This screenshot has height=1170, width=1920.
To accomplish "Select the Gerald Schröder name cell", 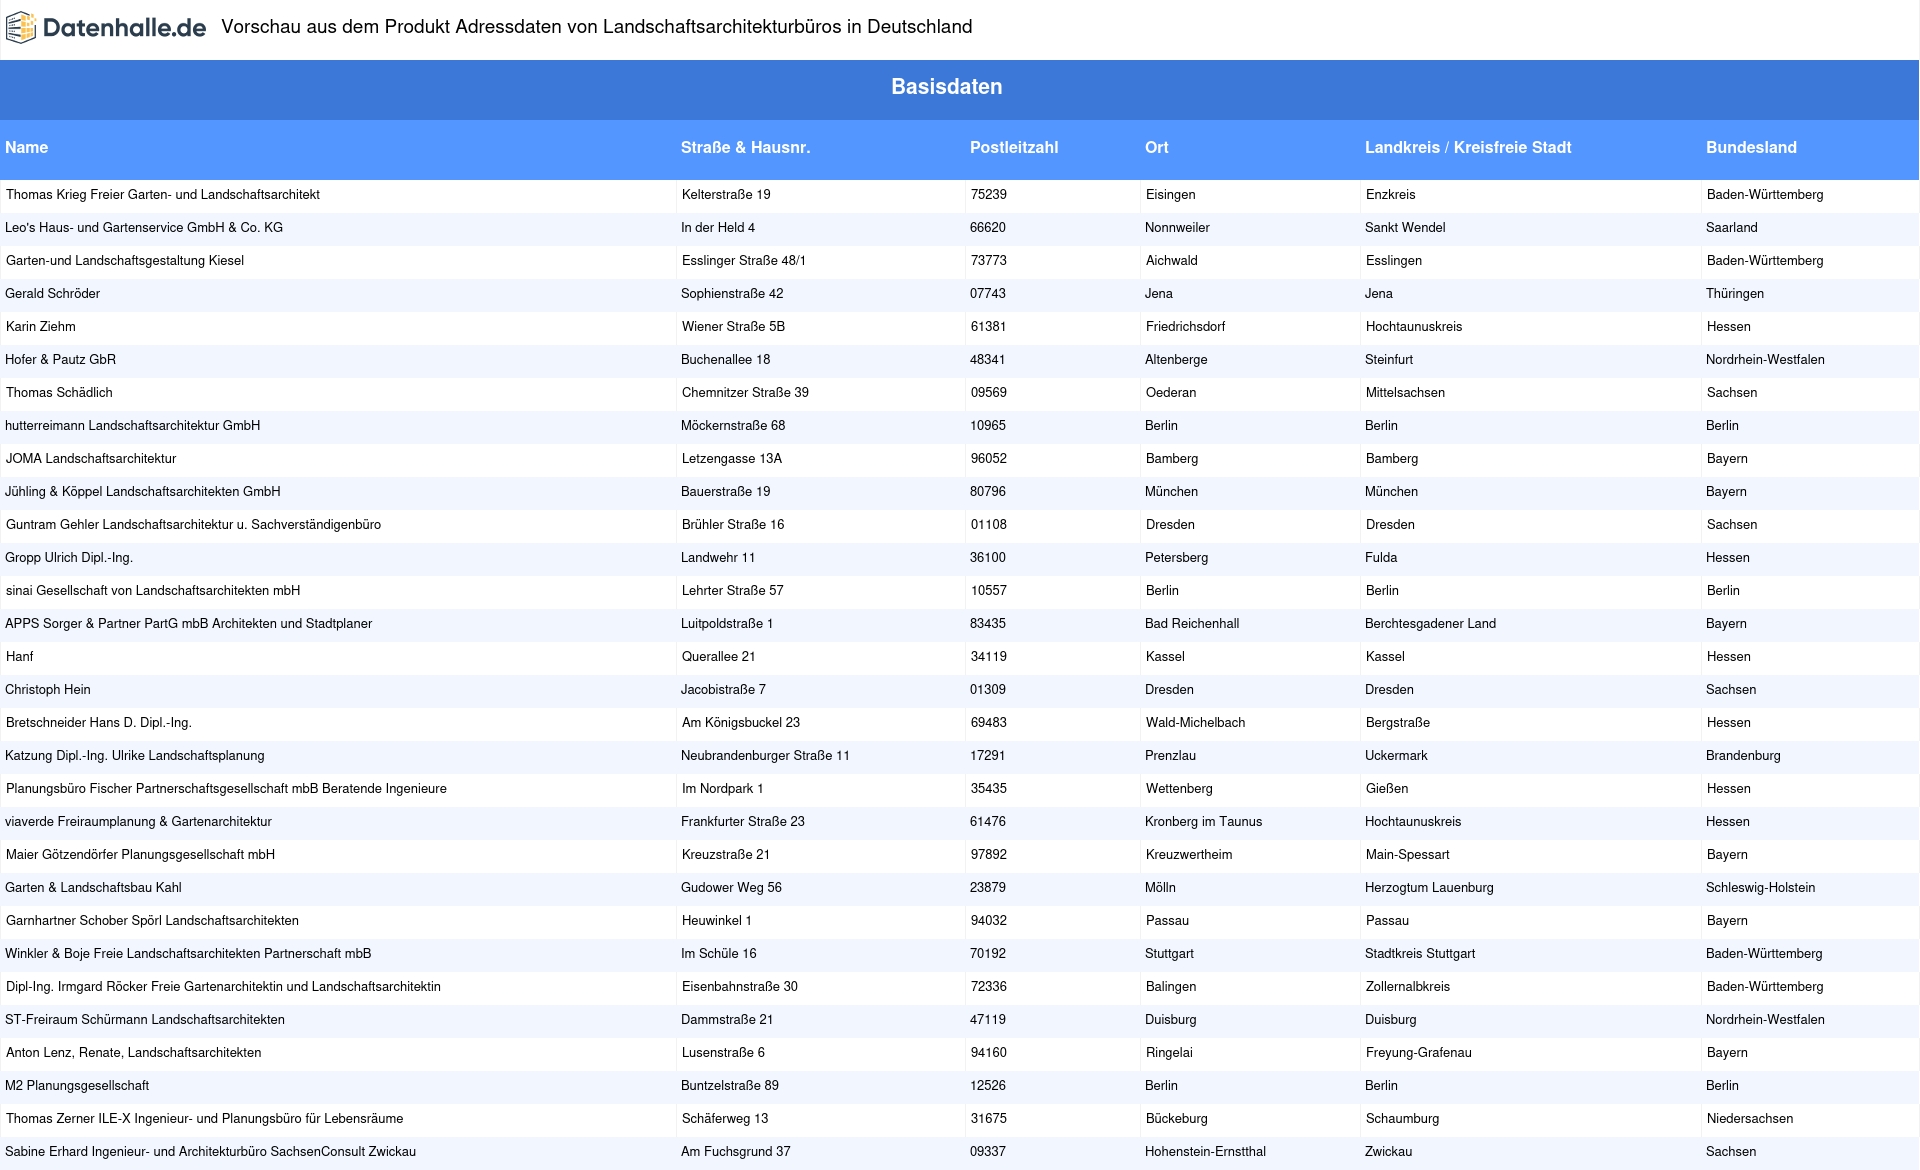I will pos(52,294).
